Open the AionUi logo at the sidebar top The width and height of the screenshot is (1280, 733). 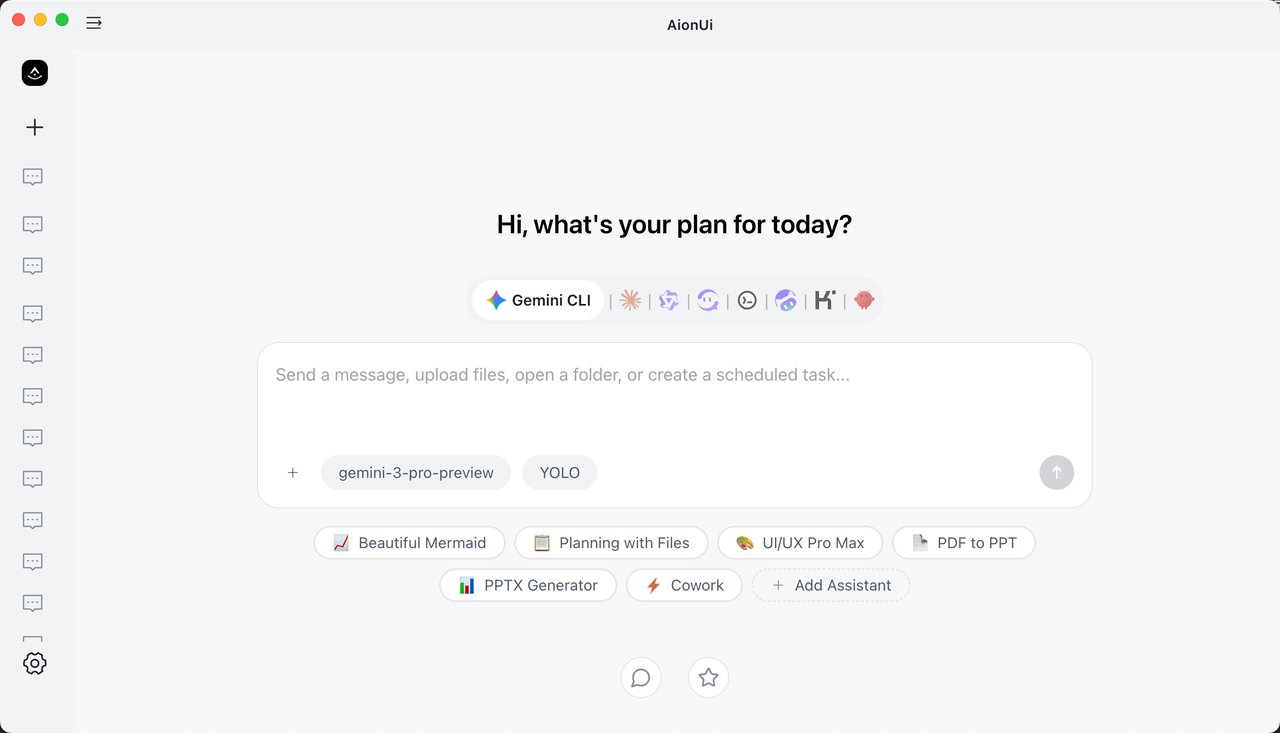34,72
